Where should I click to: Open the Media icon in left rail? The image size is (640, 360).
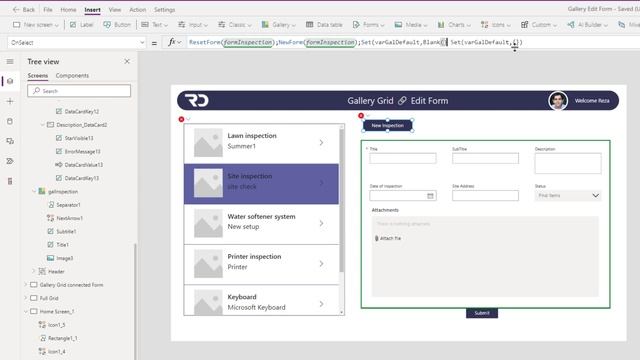pyautogui.click(x=10, y=141)
